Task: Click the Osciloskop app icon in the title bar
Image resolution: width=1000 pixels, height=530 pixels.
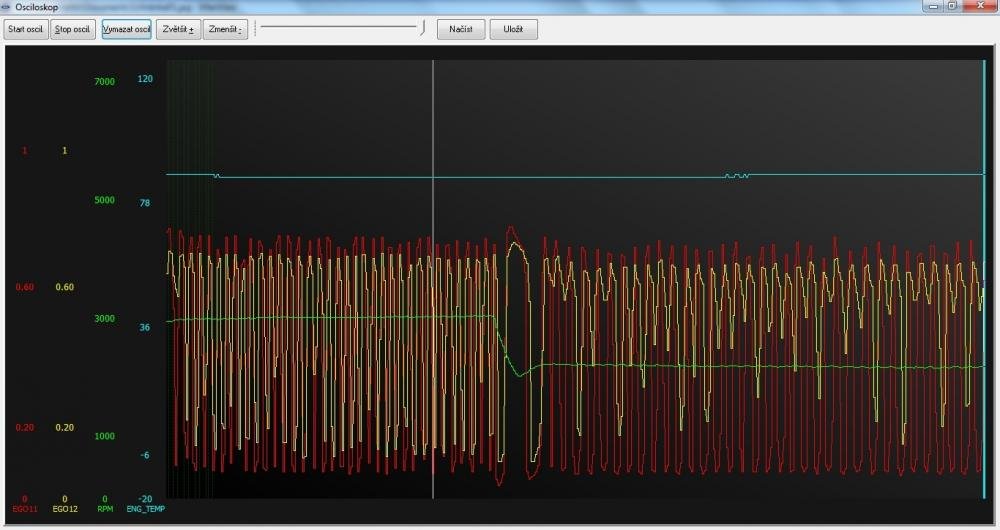Action: 7,7
